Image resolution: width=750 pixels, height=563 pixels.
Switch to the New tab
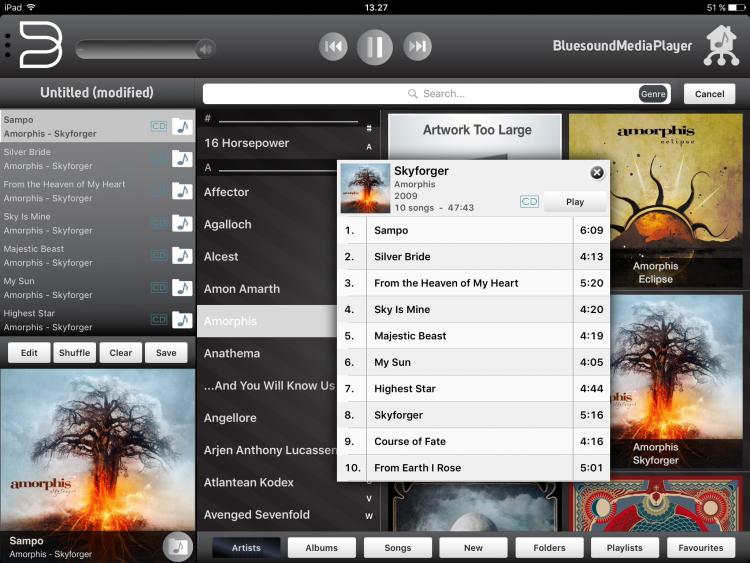pyautogui.click(x=473, y=548)
